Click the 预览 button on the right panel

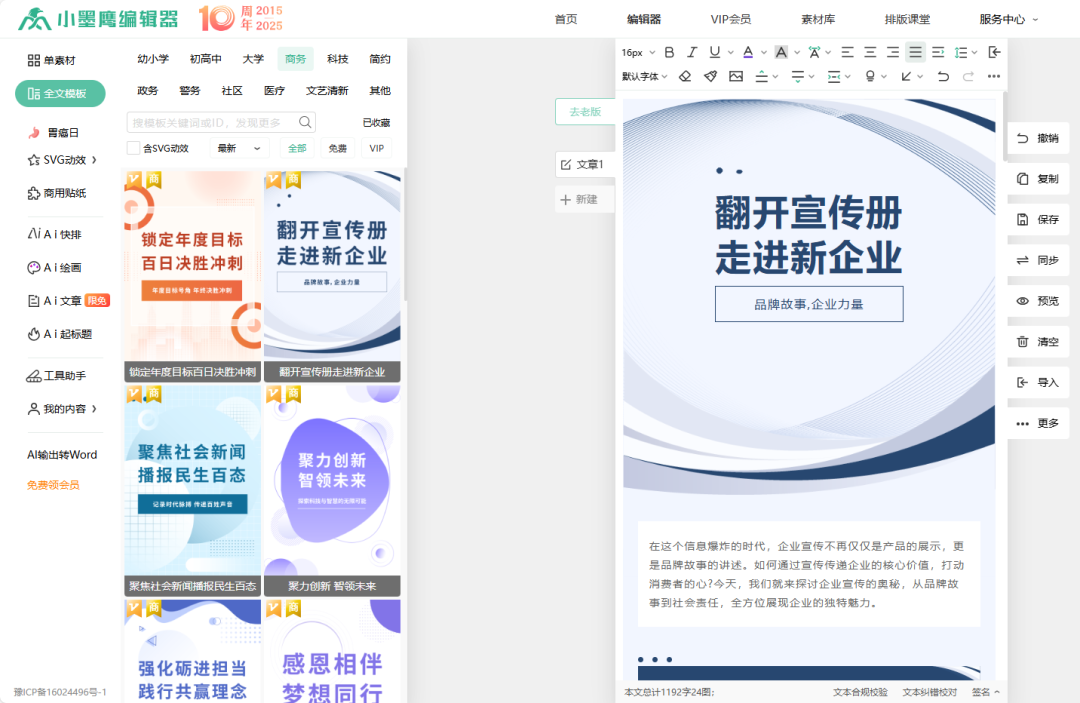1037,300
